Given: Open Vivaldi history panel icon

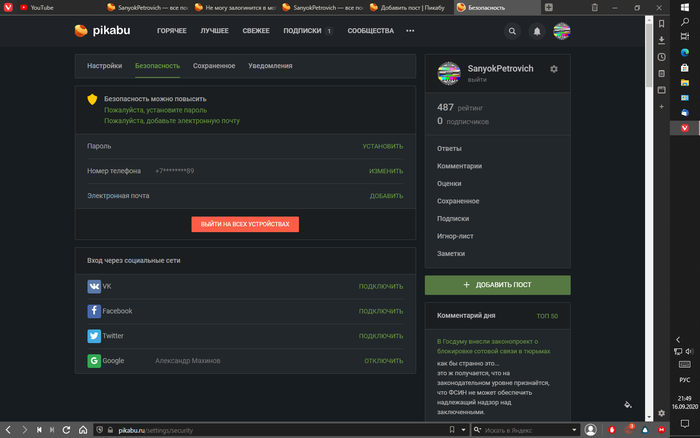Looking at the screenshot, I should 661,56.
